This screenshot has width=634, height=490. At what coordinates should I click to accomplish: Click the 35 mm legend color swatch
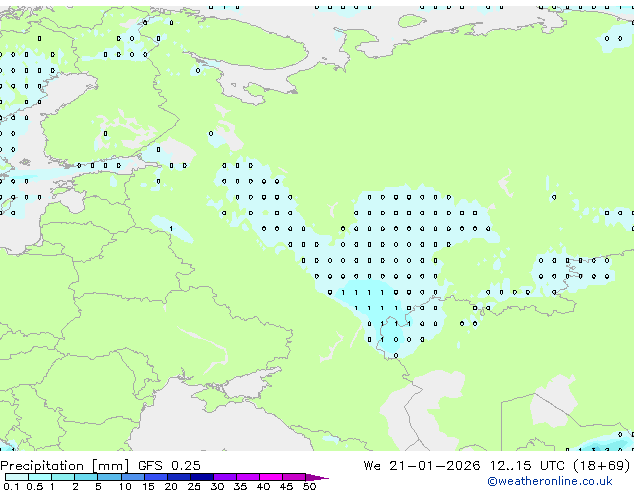248,477
